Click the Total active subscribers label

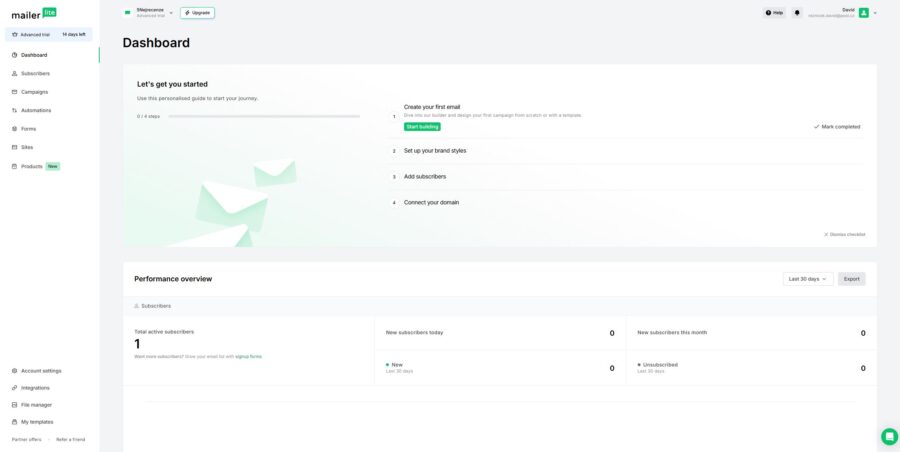point(164,332)
